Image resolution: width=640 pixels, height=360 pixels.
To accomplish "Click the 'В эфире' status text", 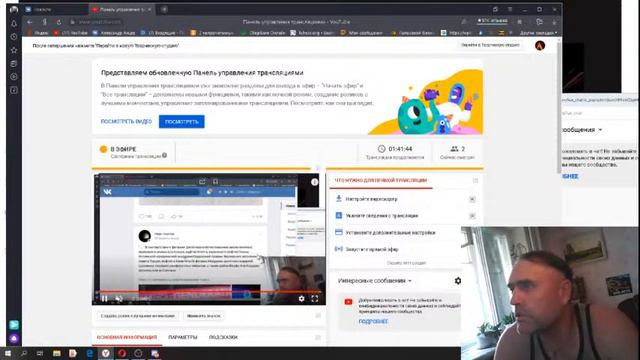I will [123, 149].
